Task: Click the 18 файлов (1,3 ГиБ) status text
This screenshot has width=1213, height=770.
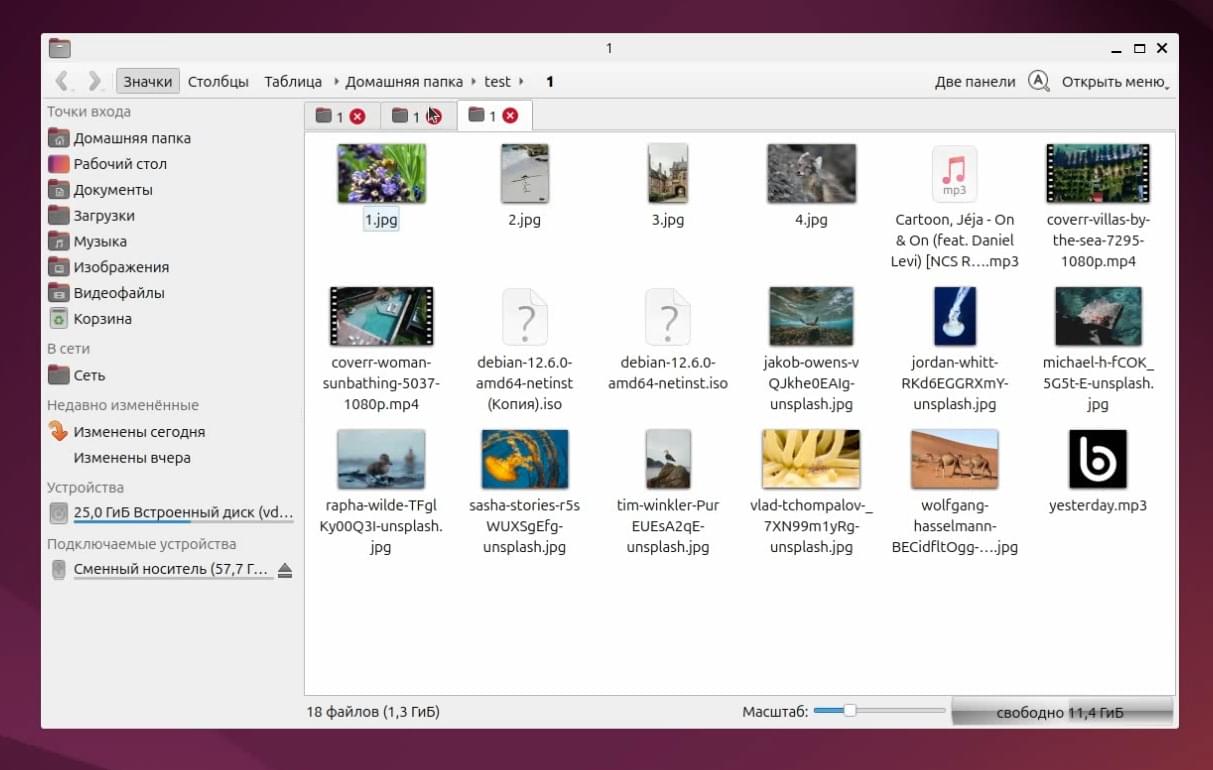Action: pos(373,712)
